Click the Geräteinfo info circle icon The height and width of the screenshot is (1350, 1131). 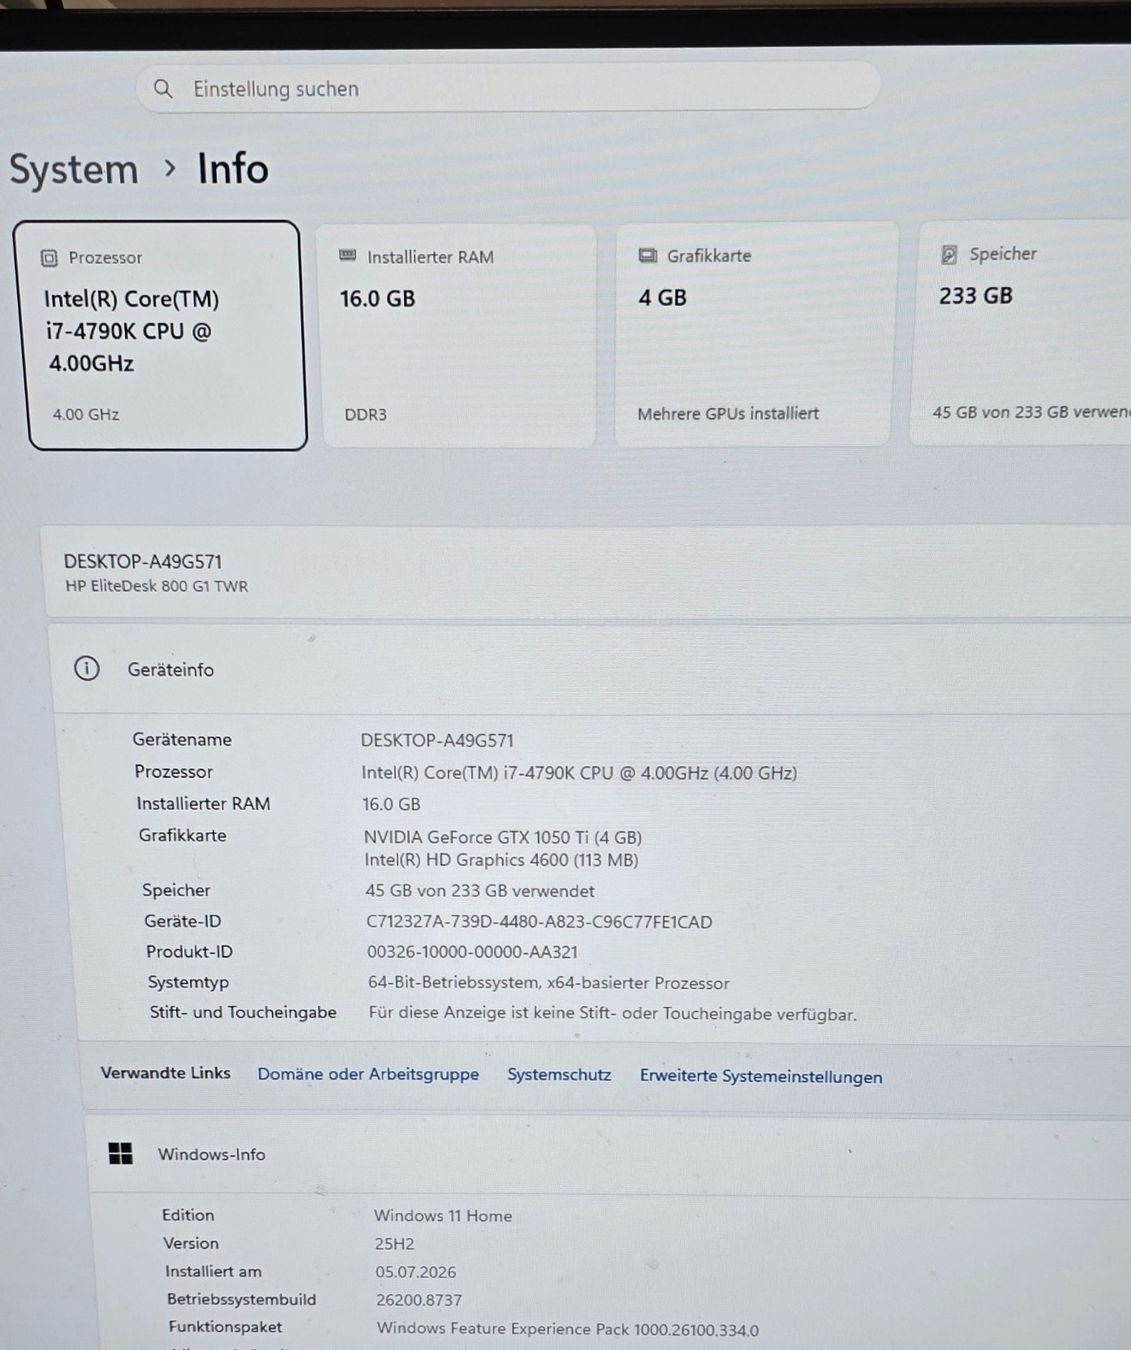87,668
